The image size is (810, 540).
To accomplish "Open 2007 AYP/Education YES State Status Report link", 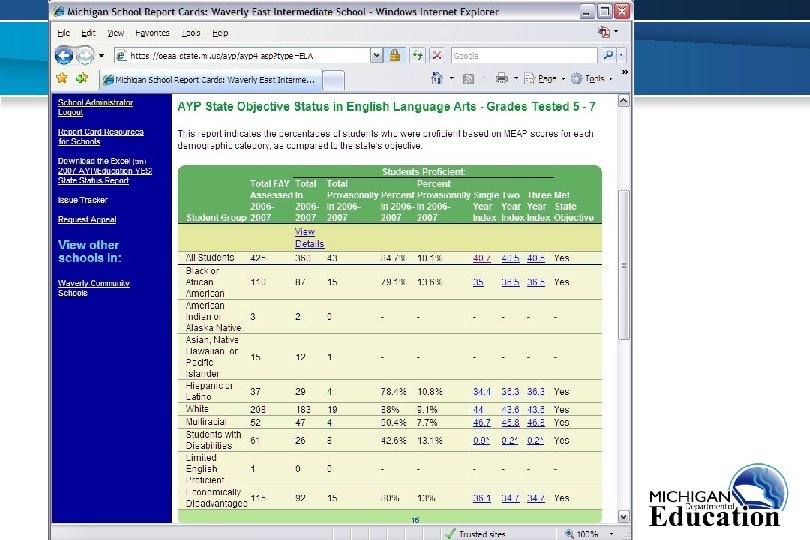I will tap(104, 176).
